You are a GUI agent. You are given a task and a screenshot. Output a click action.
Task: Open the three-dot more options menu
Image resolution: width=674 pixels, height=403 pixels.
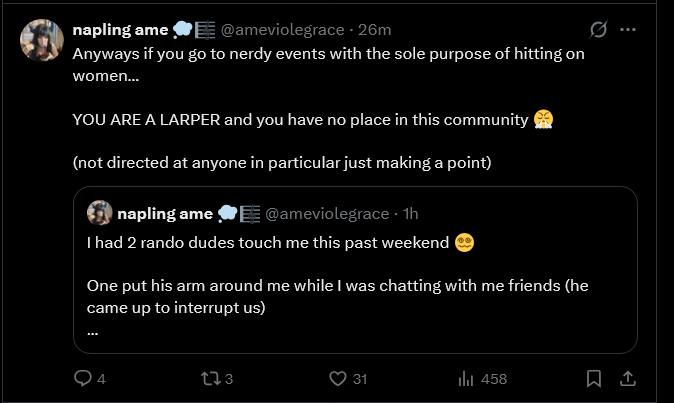pos(628,30)
